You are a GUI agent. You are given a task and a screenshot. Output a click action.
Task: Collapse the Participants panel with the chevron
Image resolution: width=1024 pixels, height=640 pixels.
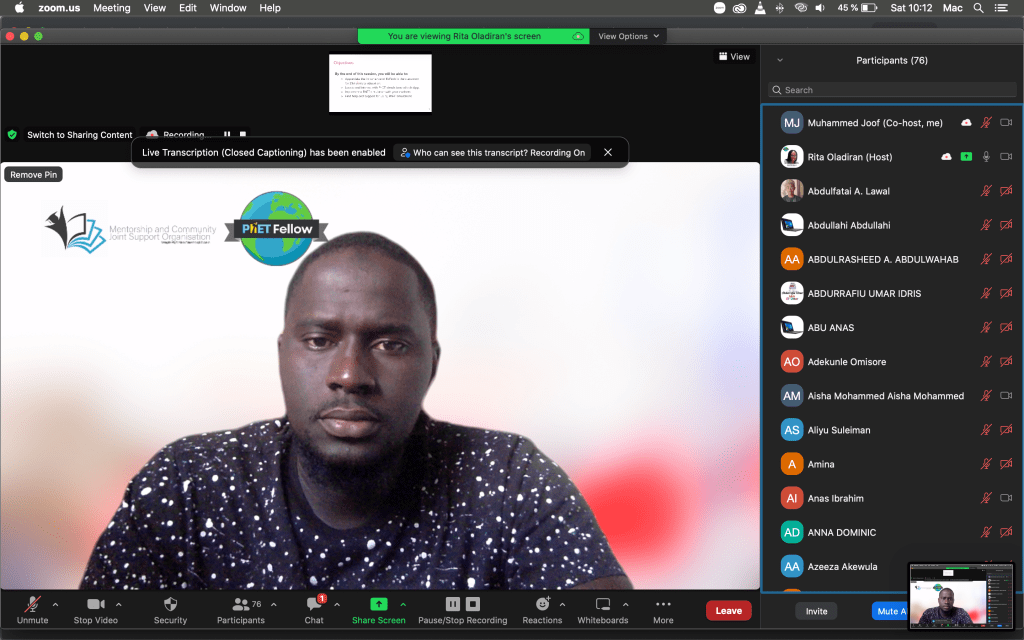(780, 60)
